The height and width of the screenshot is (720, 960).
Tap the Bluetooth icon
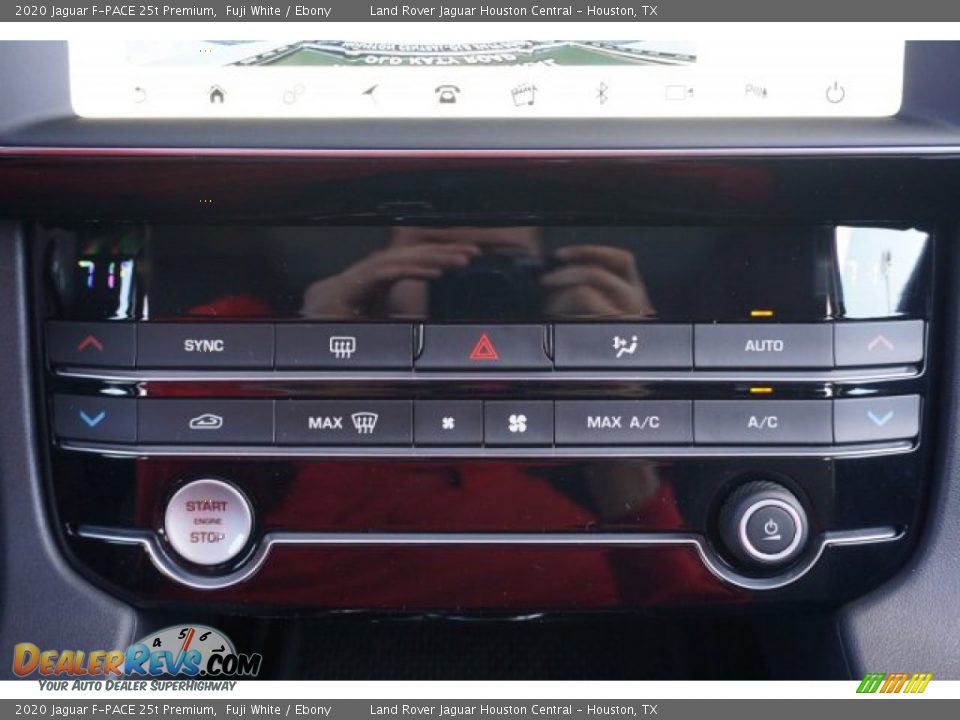[x=601, y=94]
